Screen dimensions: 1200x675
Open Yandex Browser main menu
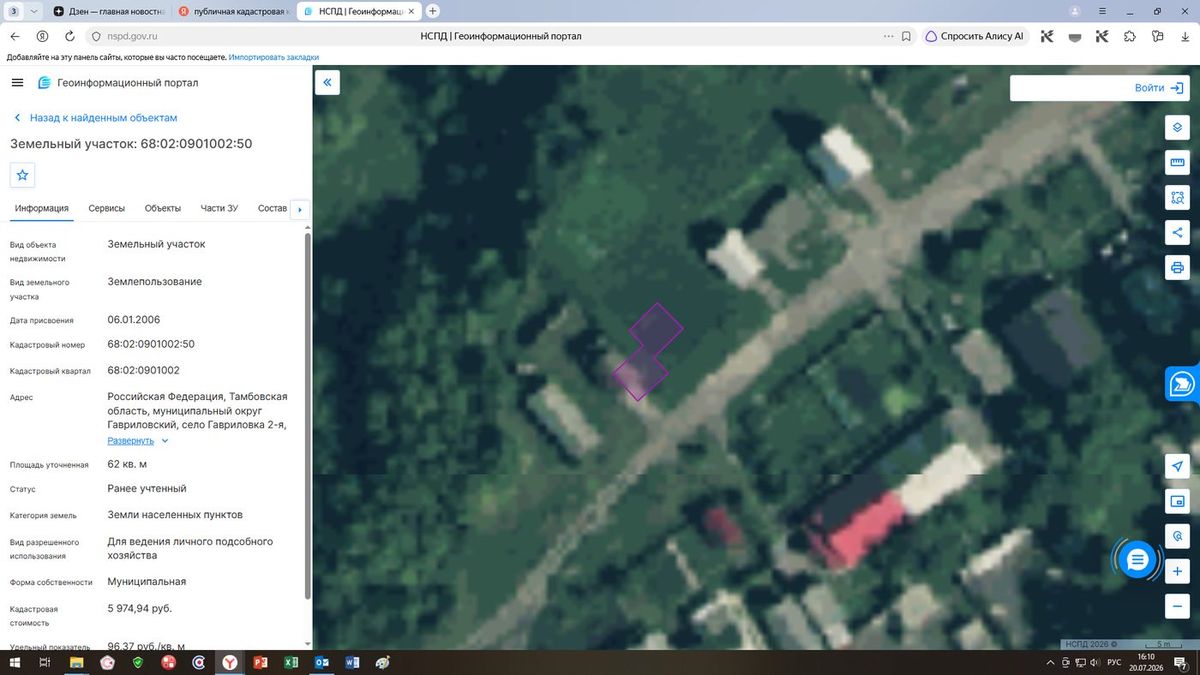coord(1101,11)
